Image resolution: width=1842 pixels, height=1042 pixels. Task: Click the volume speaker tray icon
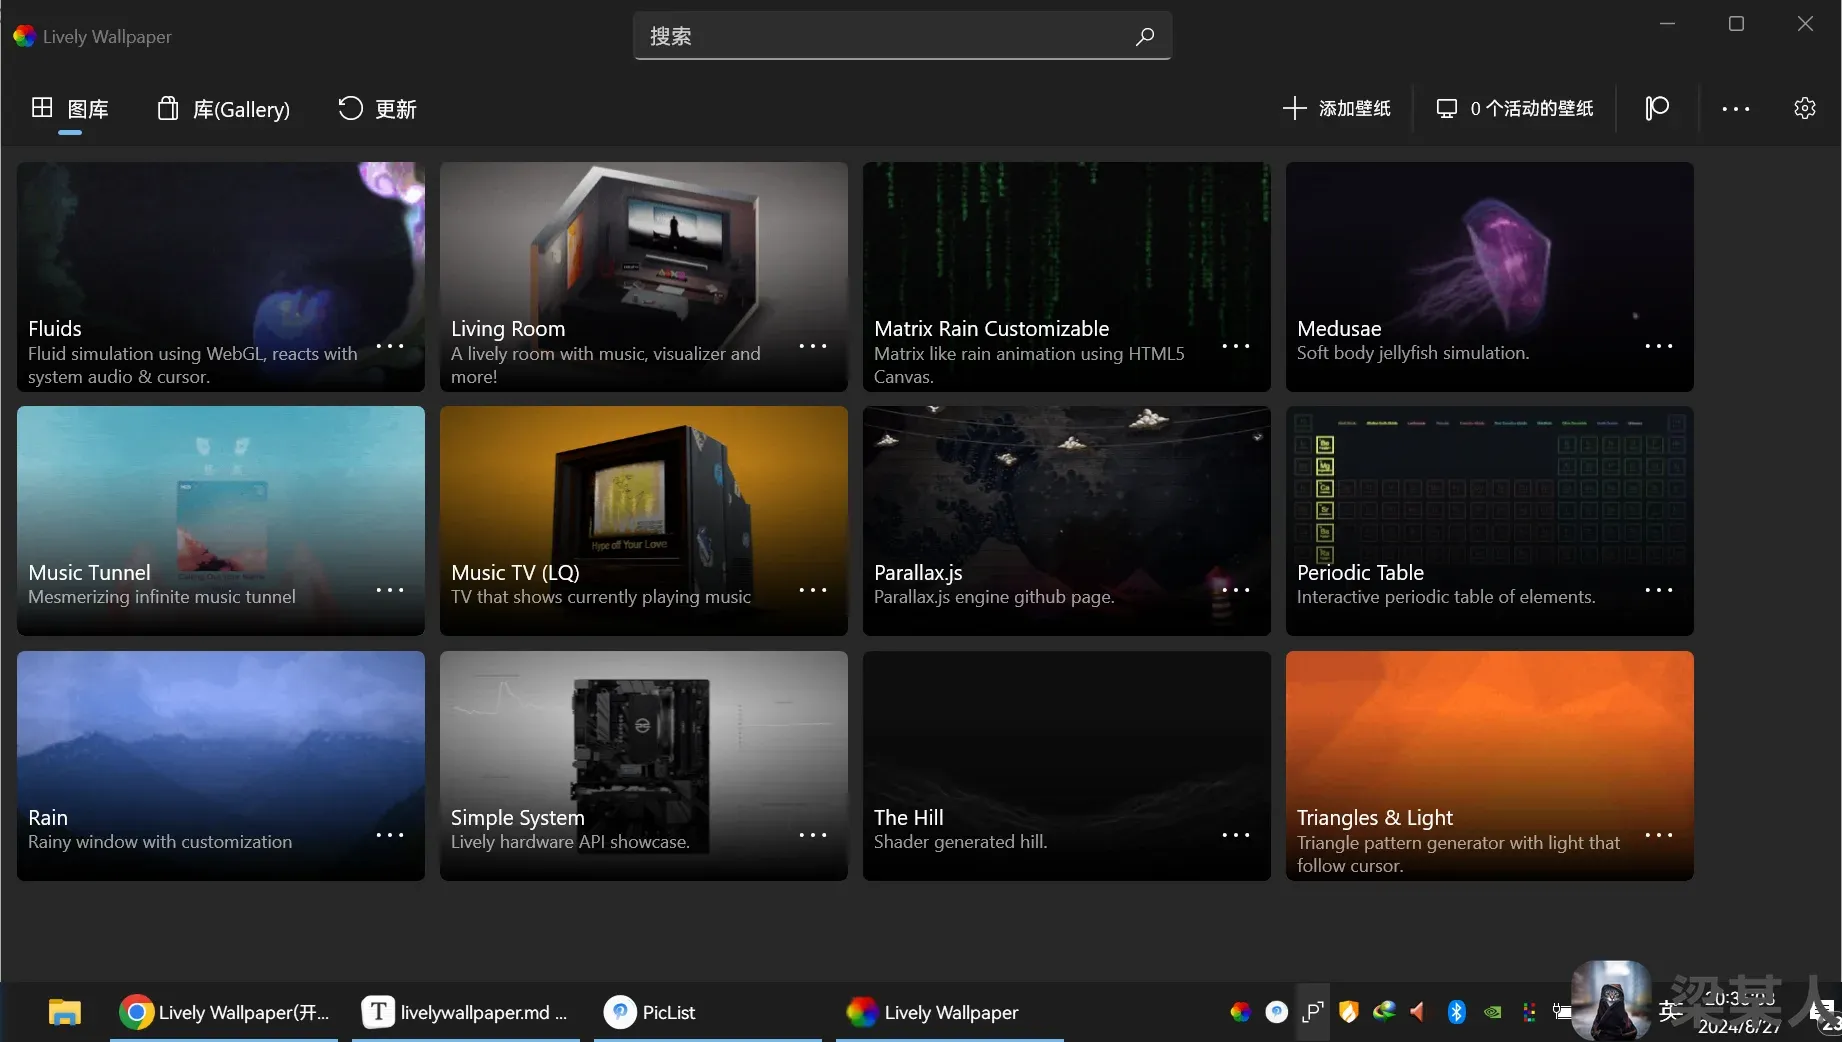(x=1418, y=1012)
